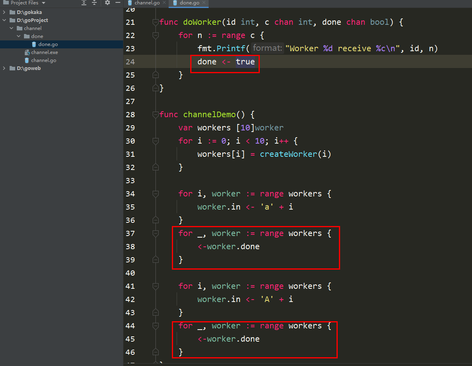Viewport: 472px width, 366px height.
Task: Click '<-worker.done' on line 38
Action: [x=228, y=247]
